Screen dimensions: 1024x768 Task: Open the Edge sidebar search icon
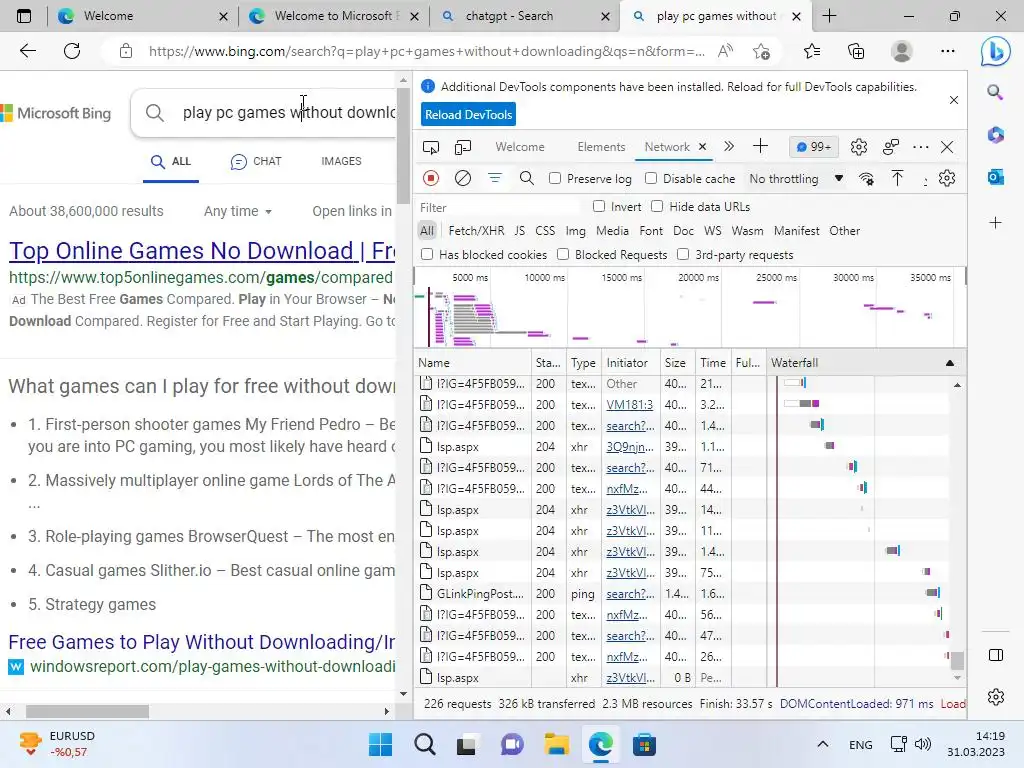click(995, 92)
